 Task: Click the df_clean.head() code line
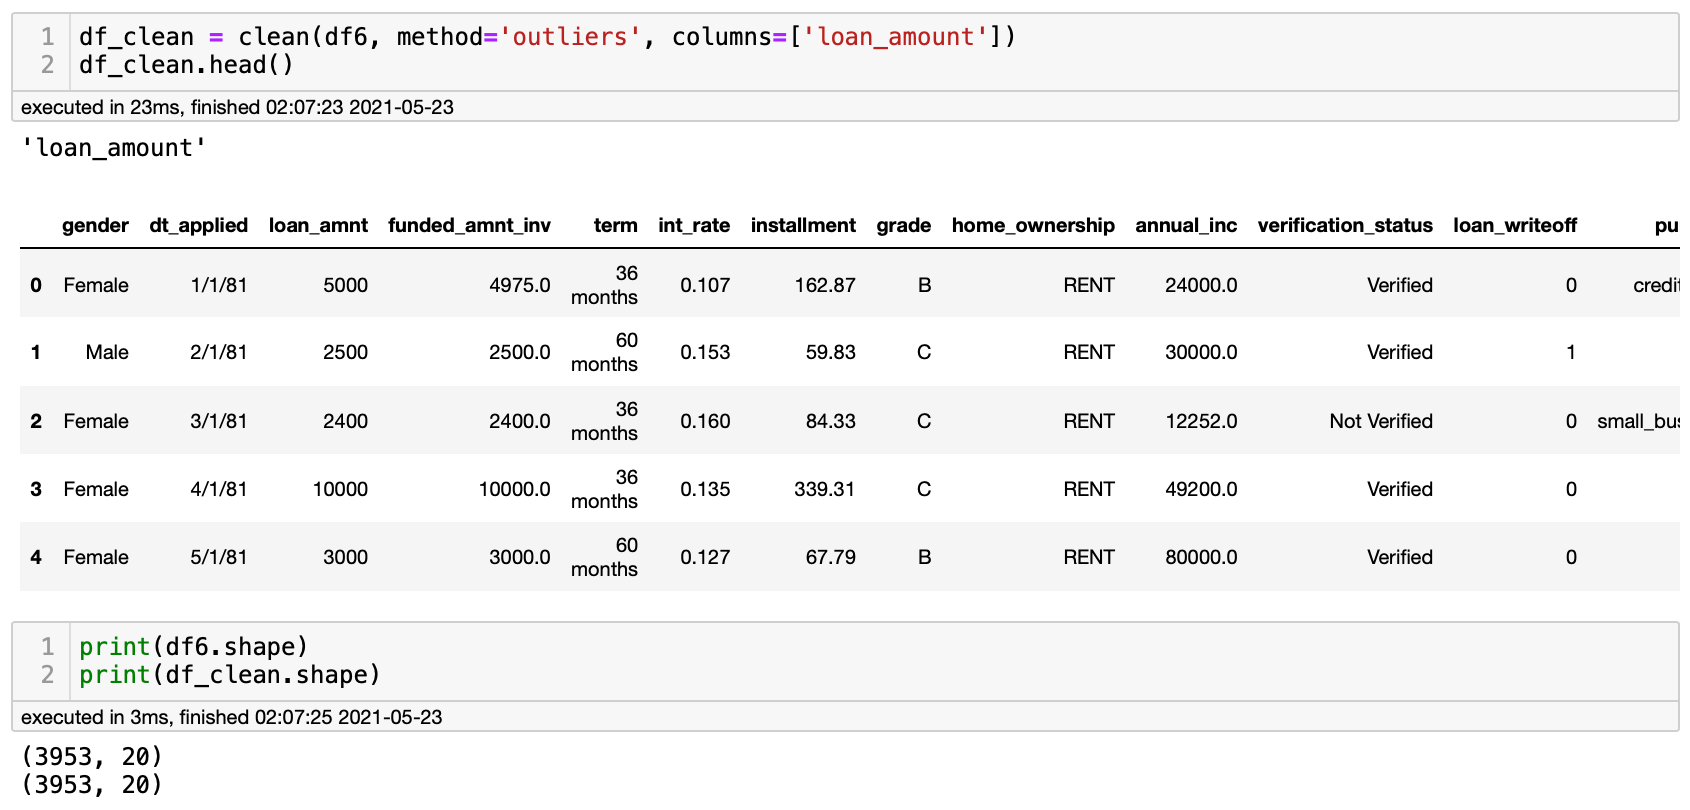pos(186,65)
